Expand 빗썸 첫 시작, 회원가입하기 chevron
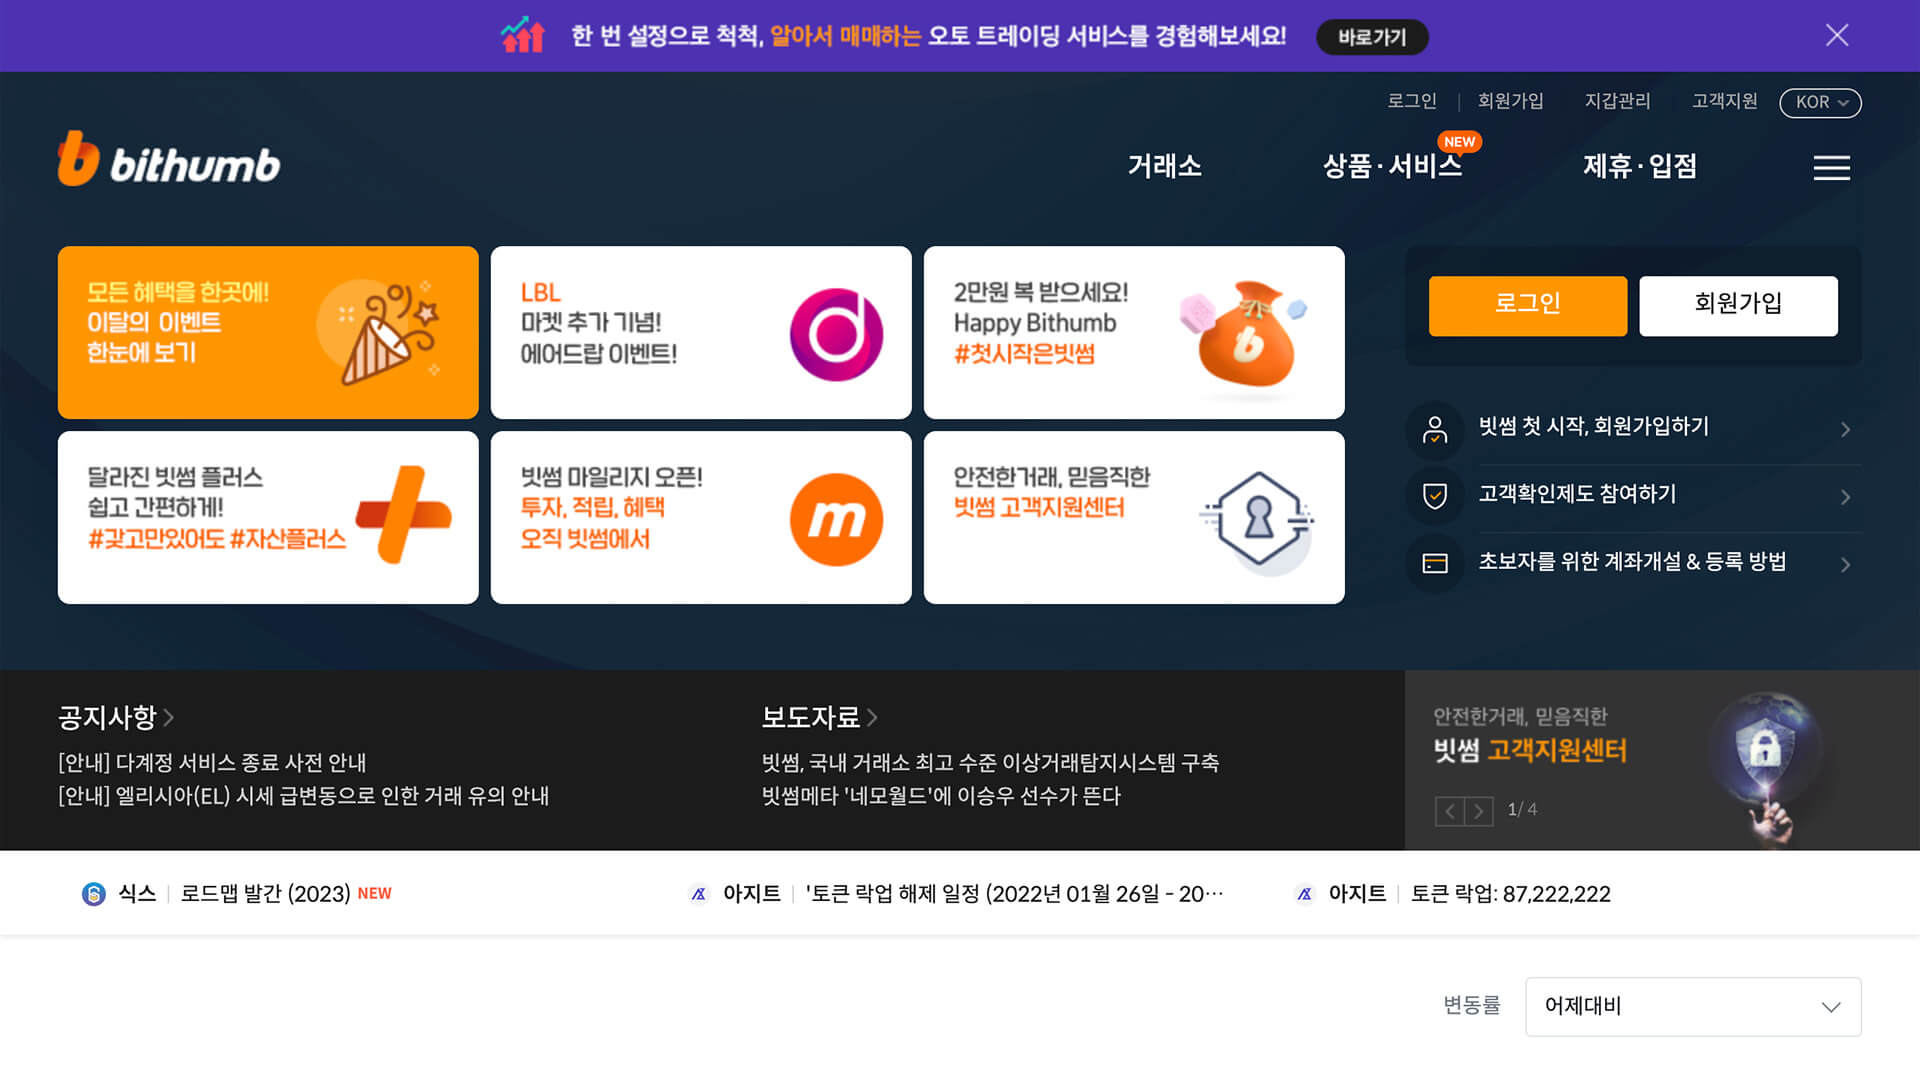The image size is (1920, 1080). point(1846,430)
